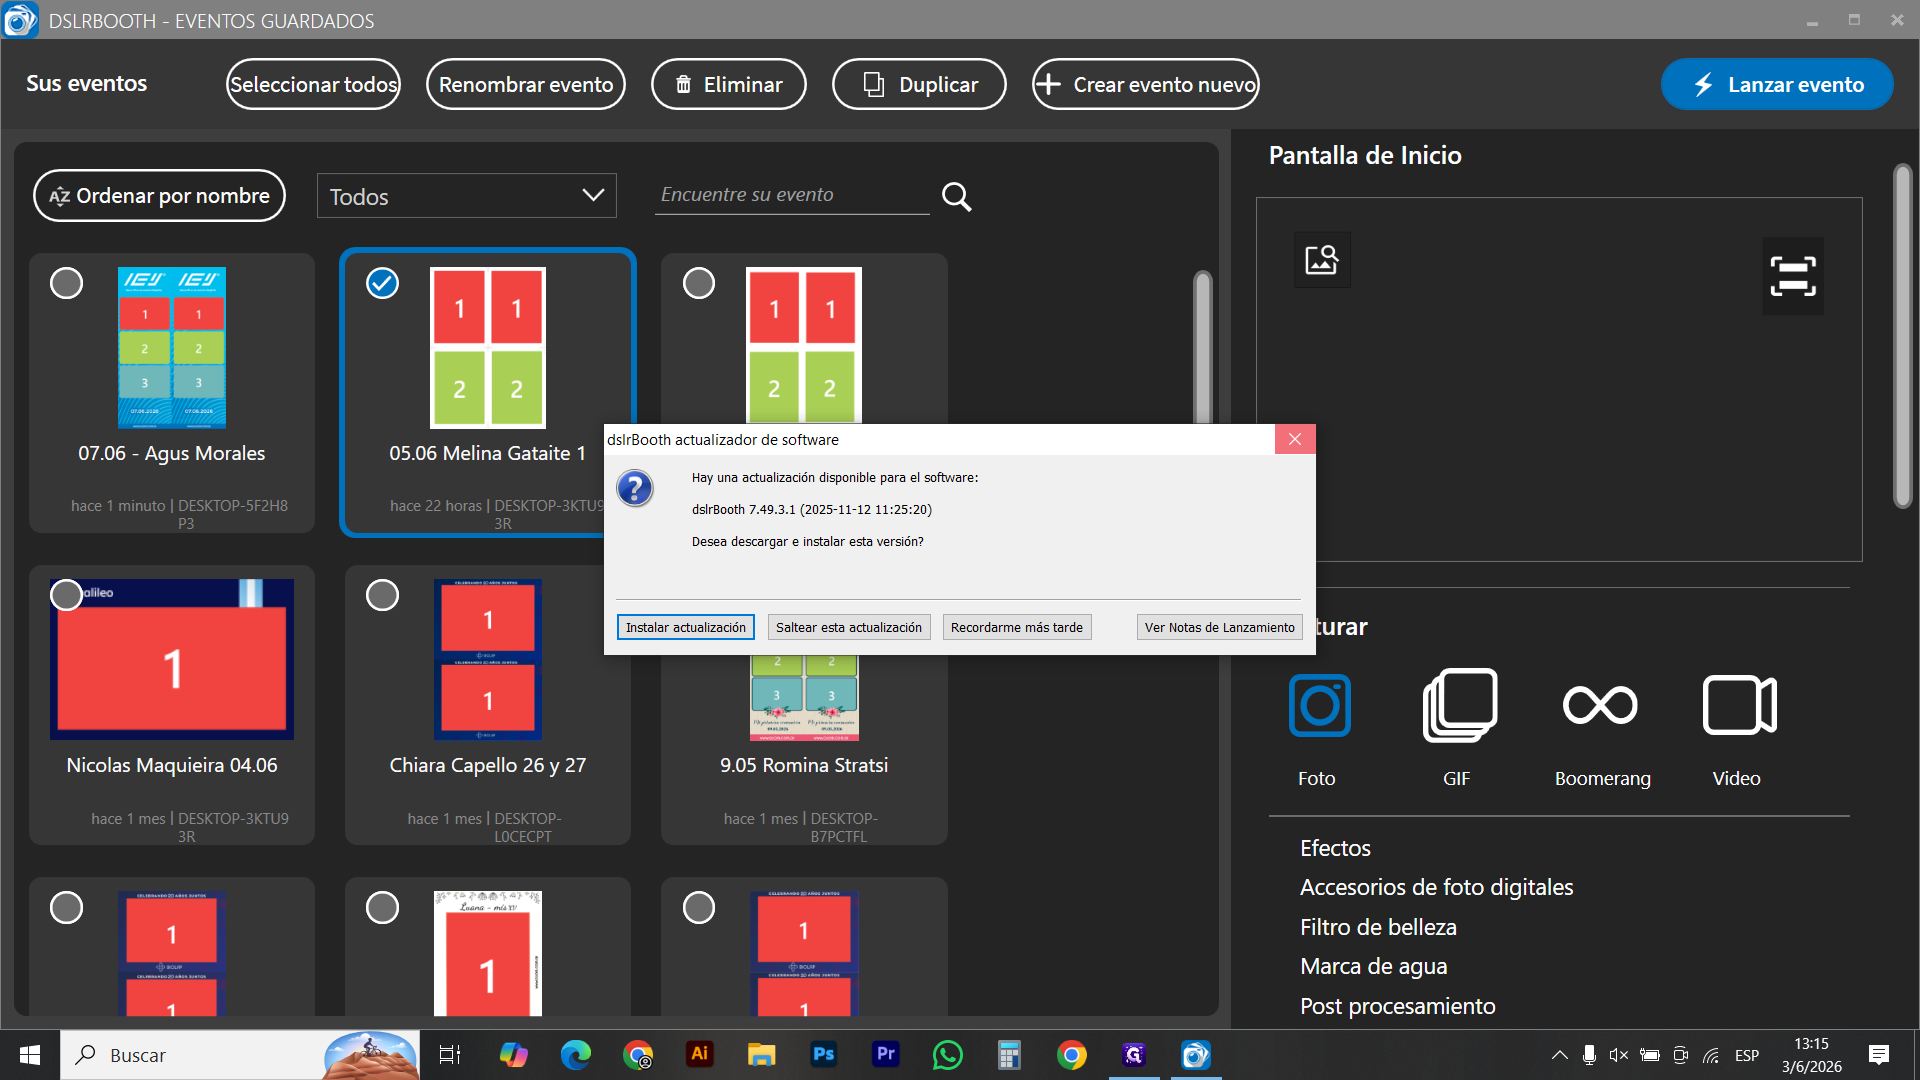
Task: Click Saltear esta actualización button
Action: tap(849, 627)
